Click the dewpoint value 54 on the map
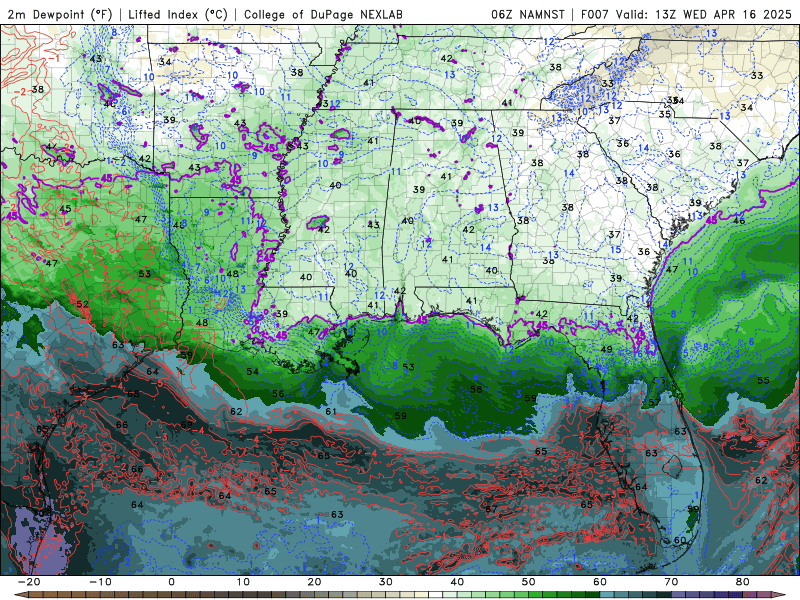Screen dimensions: 800x600 [253, 371]
